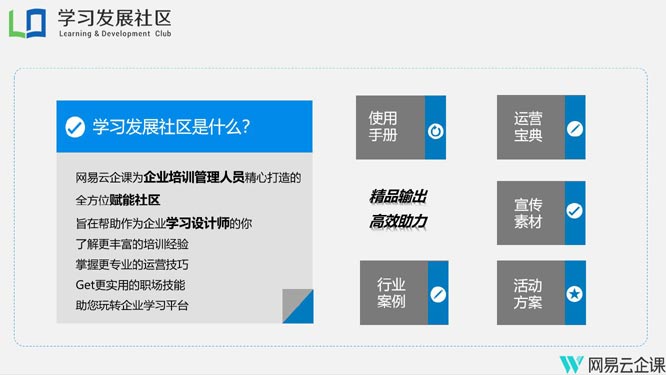
Task: Click the bold 企业培训管理人员 text
Action: point(194,177)
